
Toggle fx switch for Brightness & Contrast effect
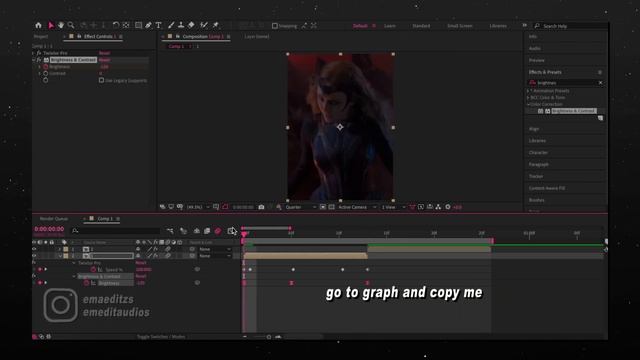[x=39, y=60]
